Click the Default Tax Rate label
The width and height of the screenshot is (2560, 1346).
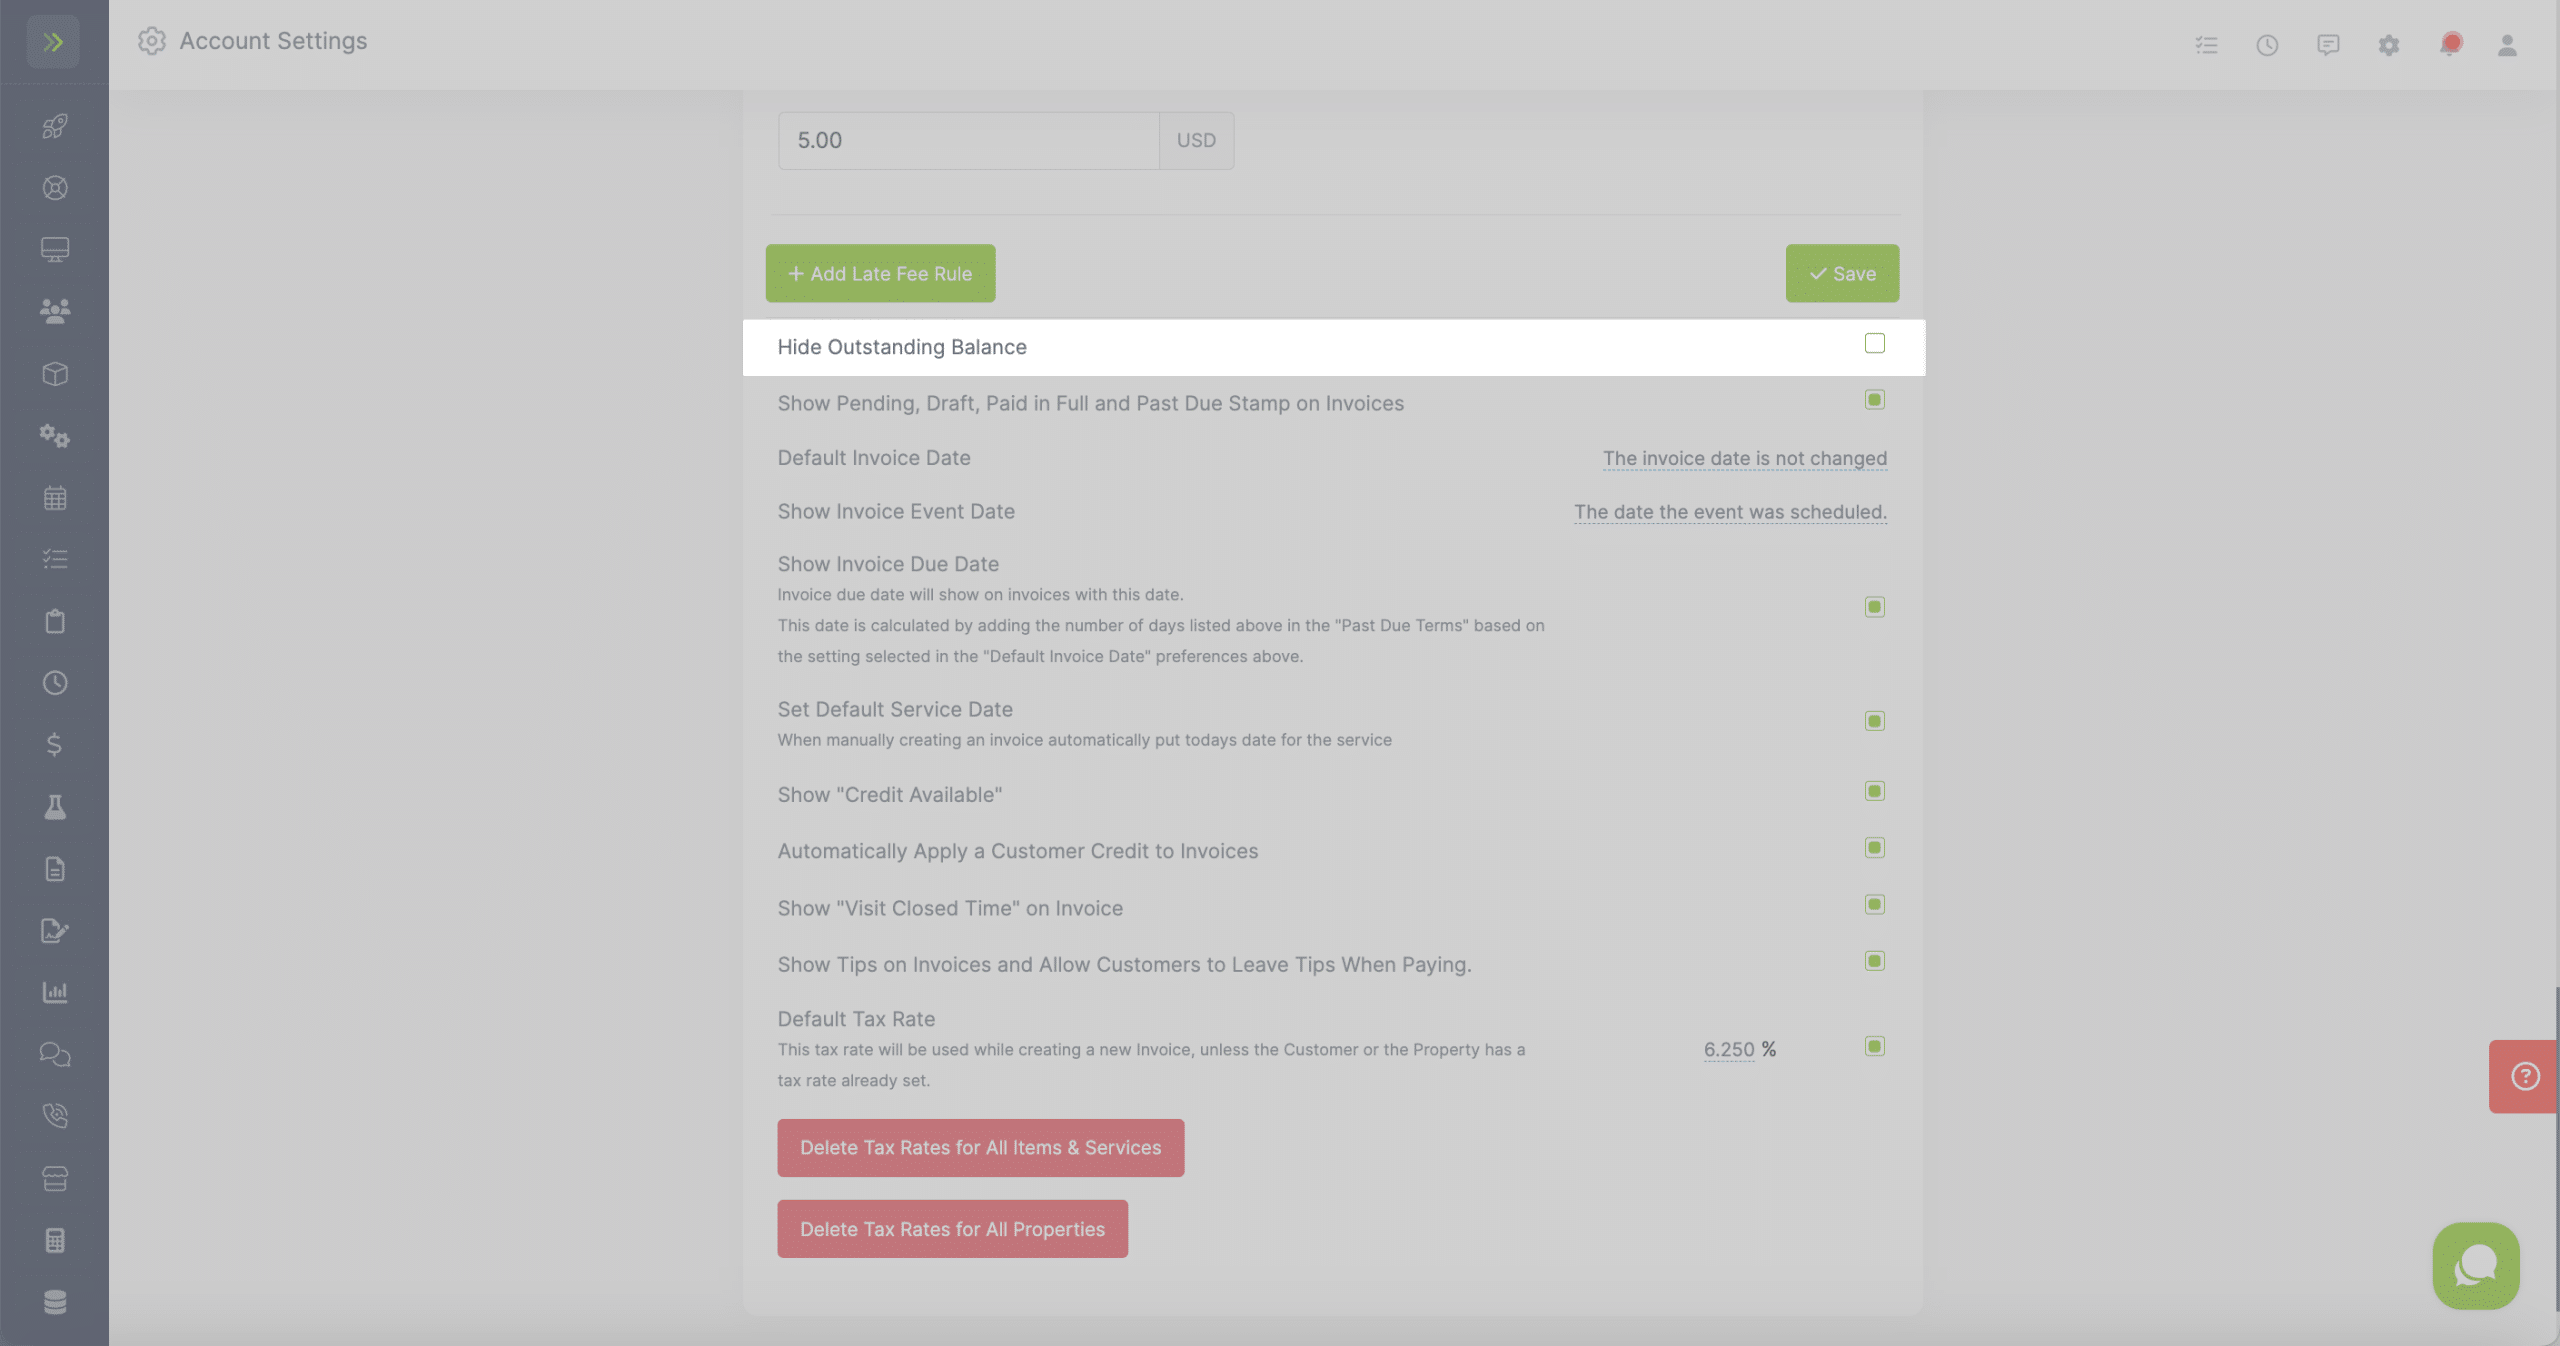(x=856, y=1019)
